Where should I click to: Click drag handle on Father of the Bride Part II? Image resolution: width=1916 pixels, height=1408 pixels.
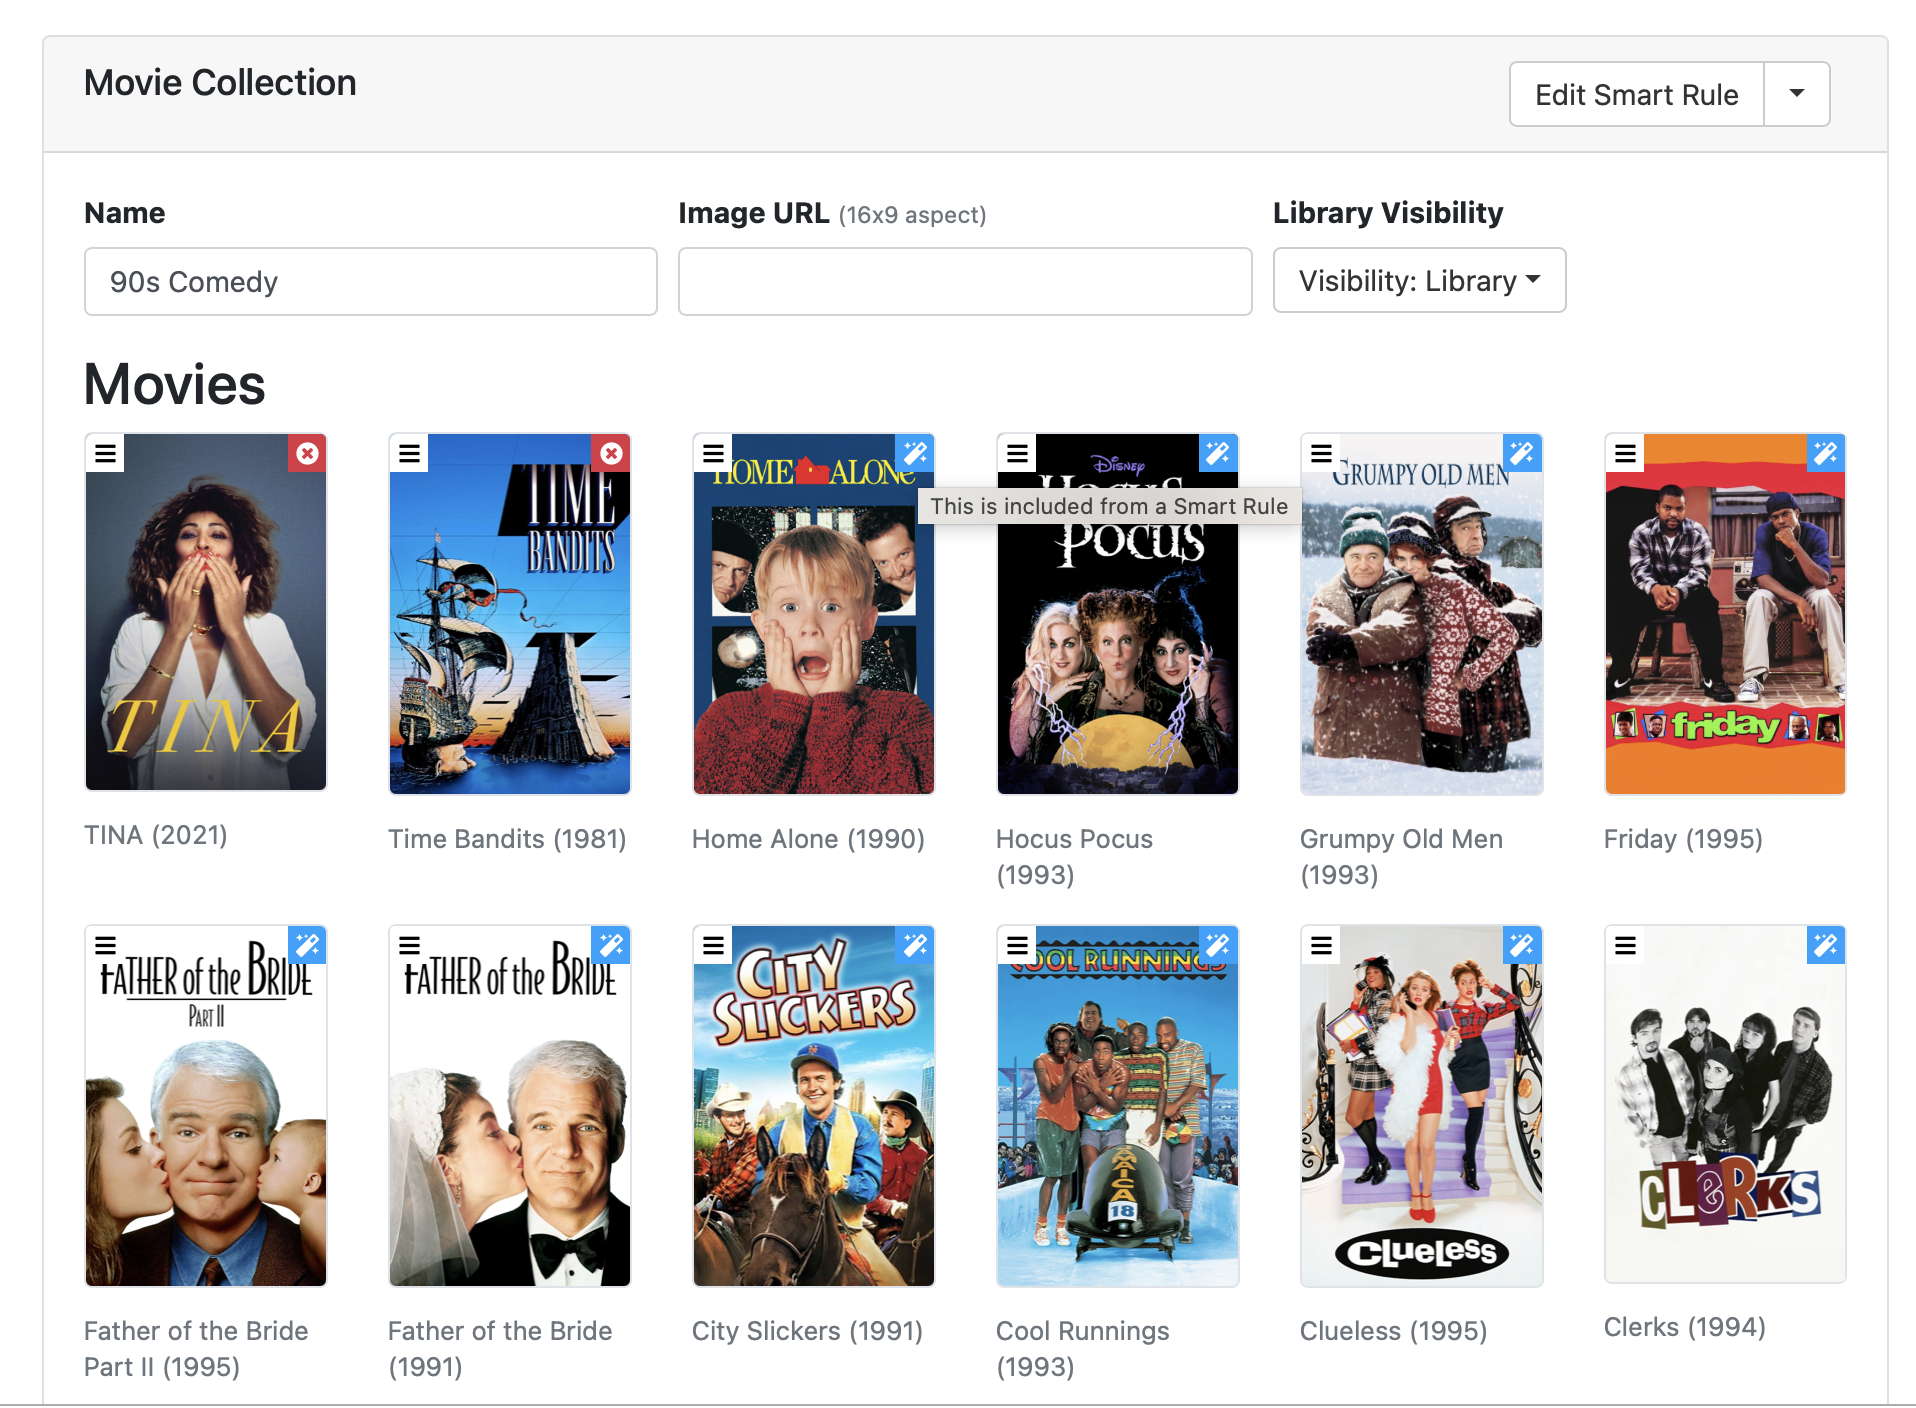(x=105, y=945)
